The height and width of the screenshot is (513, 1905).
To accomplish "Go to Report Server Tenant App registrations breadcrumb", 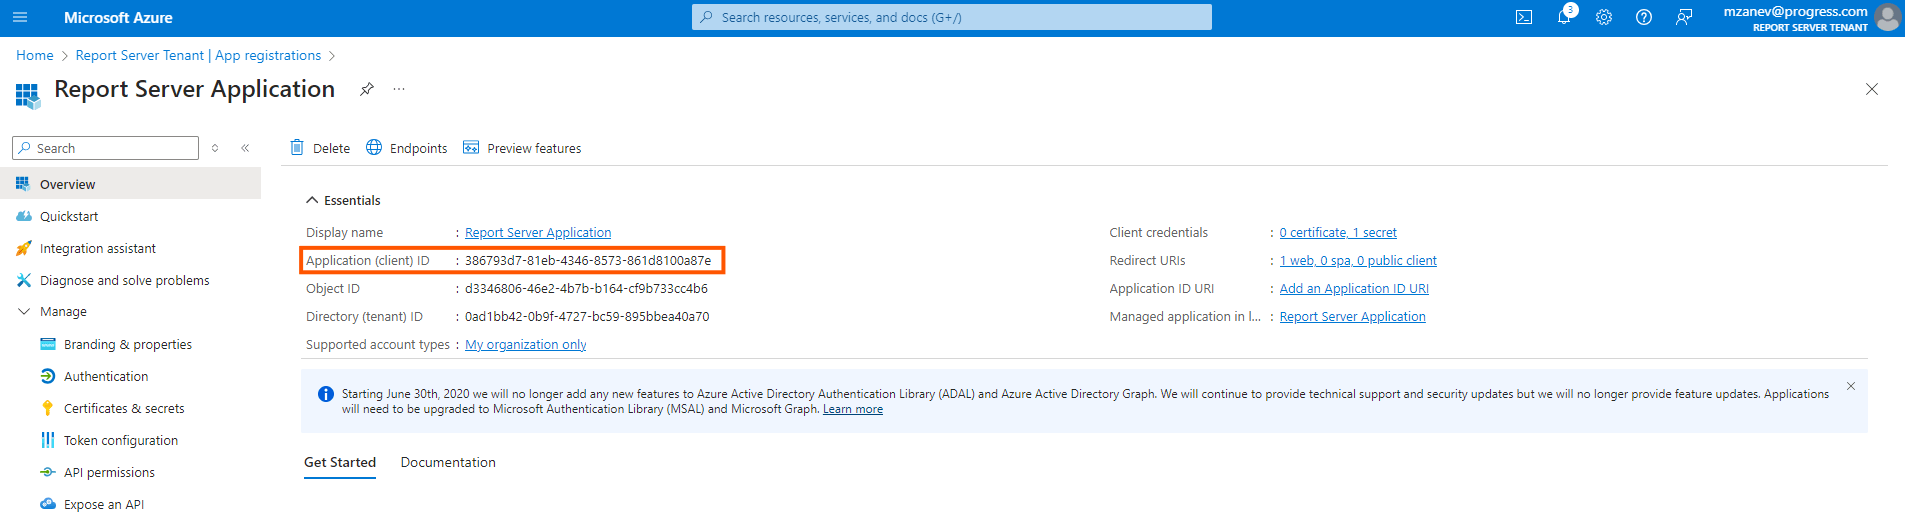I will (x=198, y=55).
